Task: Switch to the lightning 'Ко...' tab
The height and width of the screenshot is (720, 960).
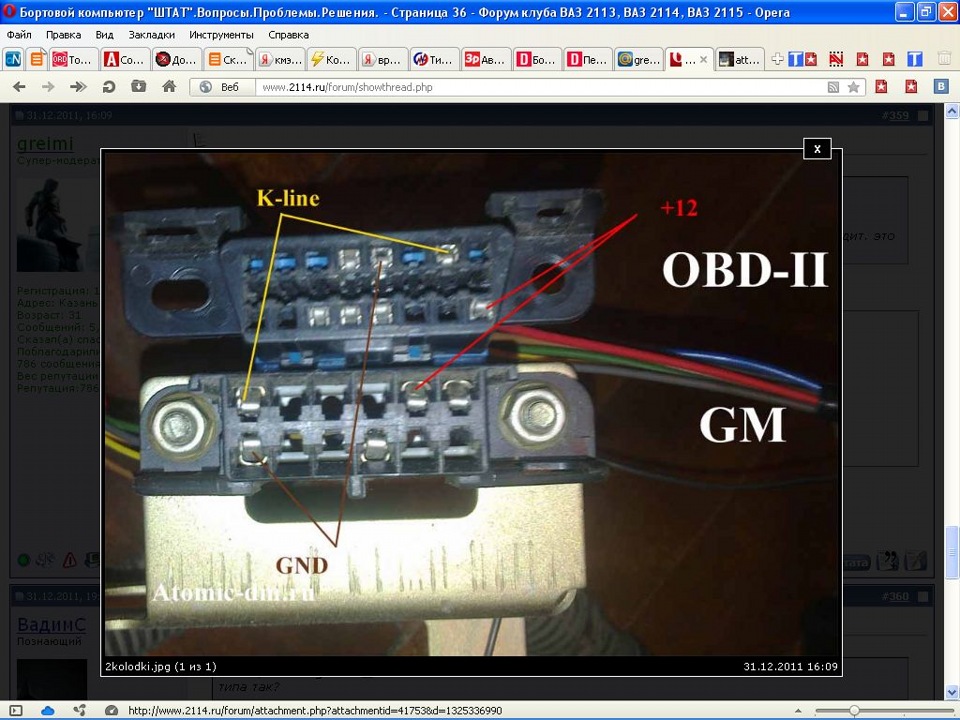Action: click(x=331, y=59)
